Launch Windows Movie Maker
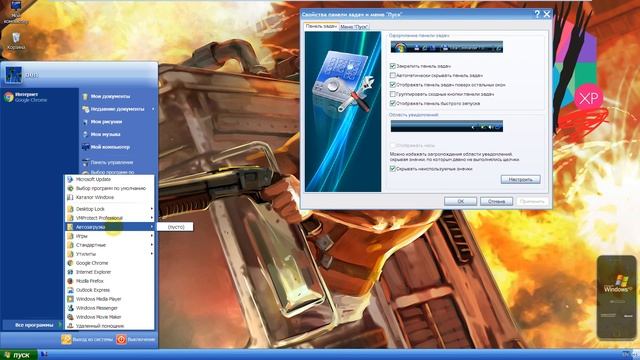 (x=70, y=317)
